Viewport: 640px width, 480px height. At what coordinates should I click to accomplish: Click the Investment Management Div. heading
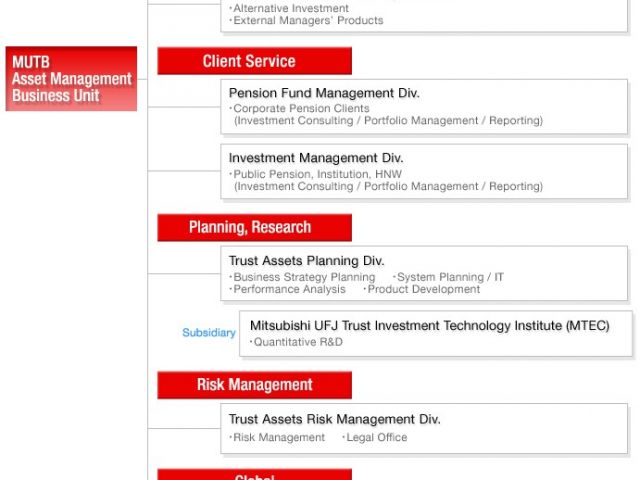pos(316,158)
